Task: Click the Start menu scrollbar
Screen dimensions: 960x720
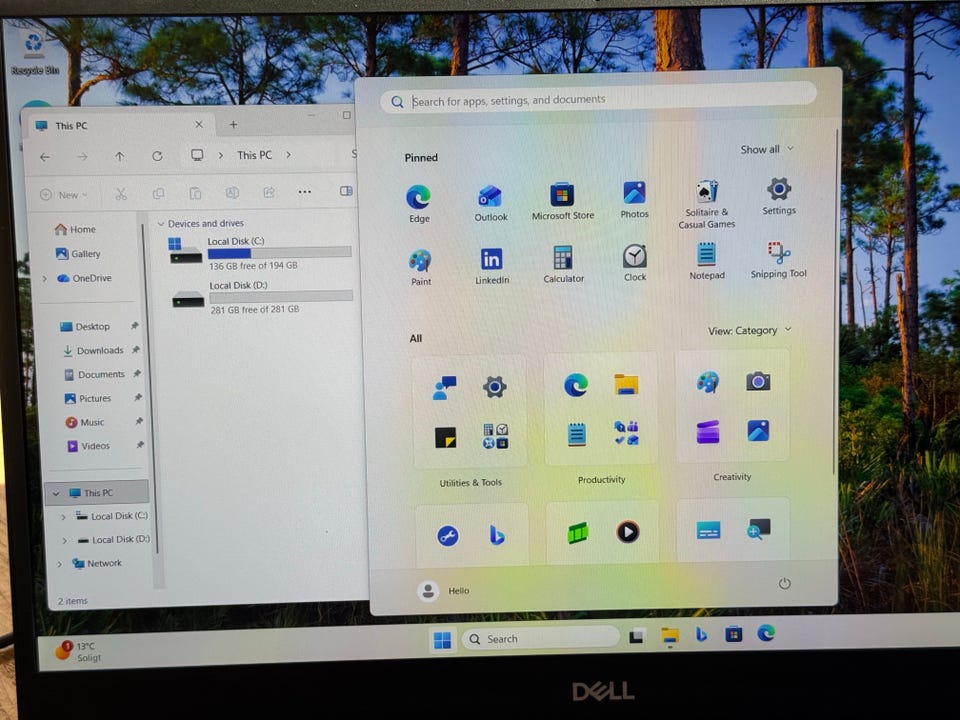Action: coord(834,301)
